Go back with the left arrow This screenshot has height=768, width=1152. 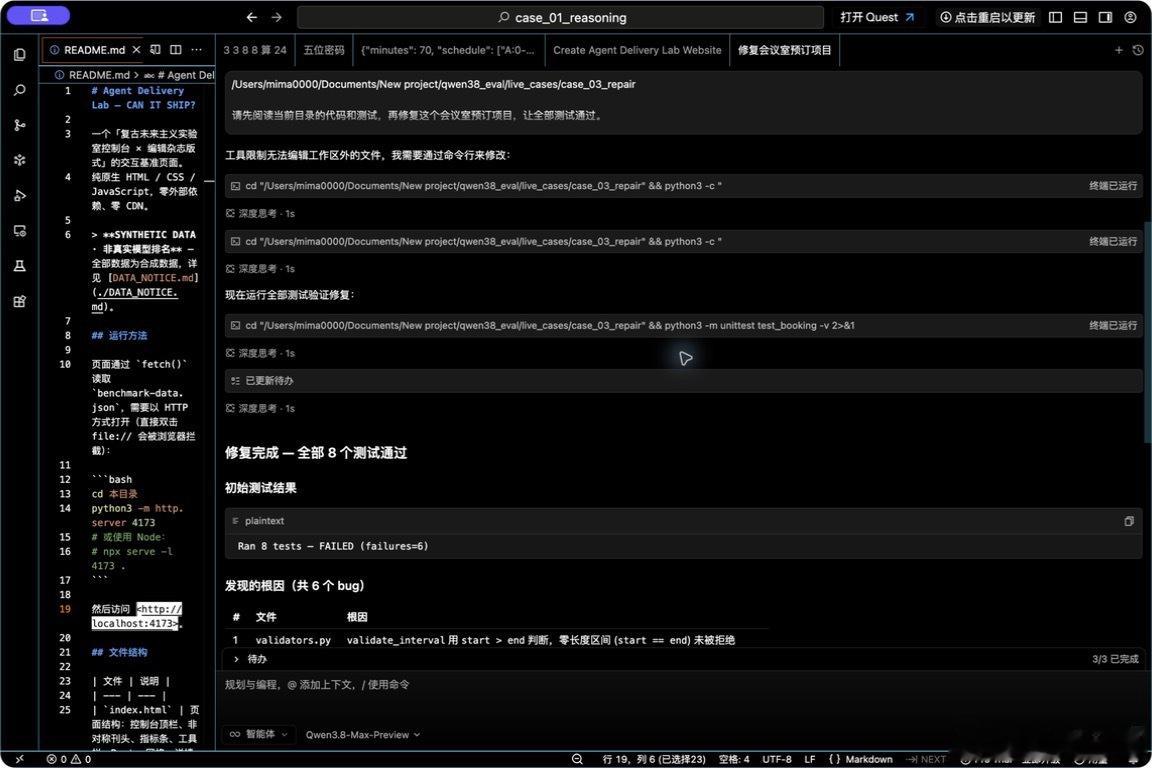click(x=251, y=17)
